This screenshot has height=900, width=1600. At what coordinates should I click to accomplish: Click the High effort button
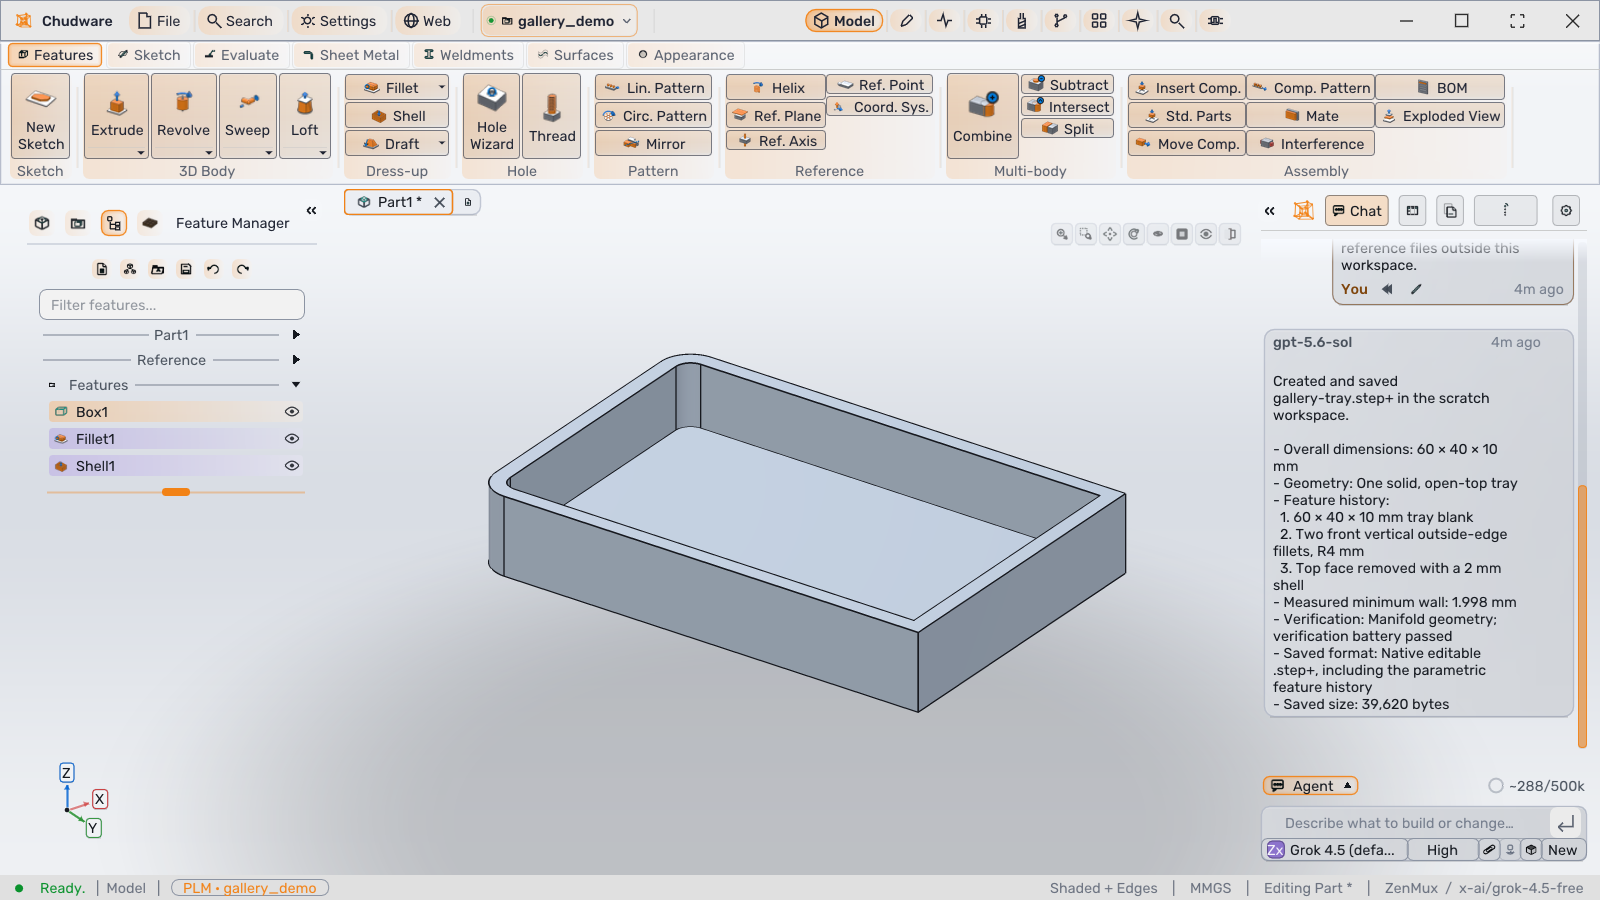[x=1442, y=850]
